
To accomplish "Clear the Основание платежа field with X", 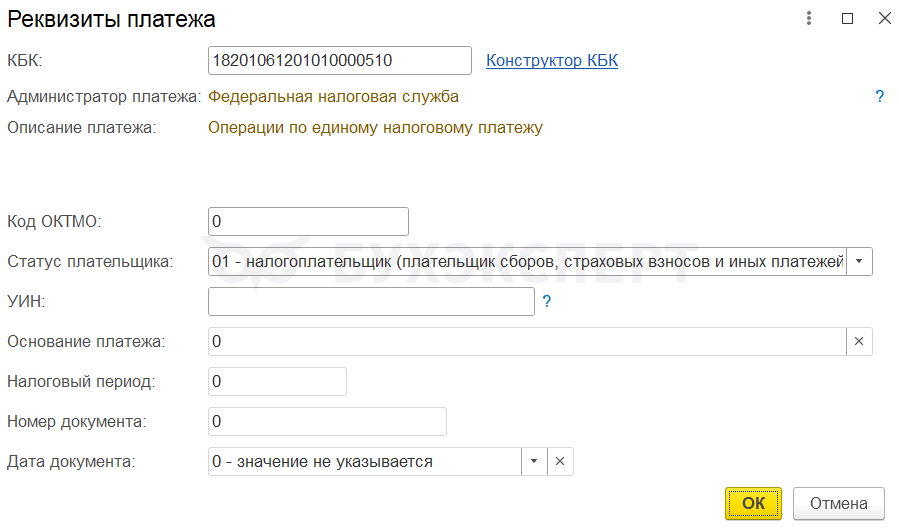I will [x=859, y=341].
